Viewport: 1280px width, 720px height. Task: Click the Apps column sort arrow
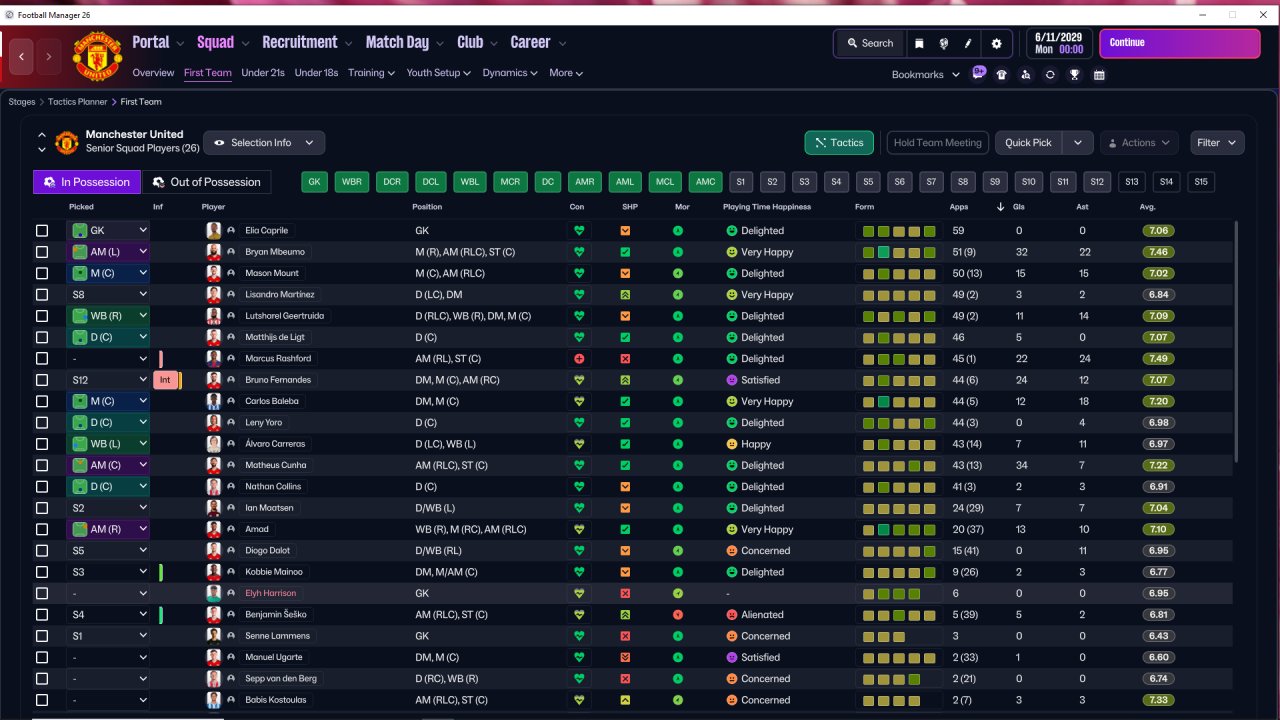point(1001,207)
